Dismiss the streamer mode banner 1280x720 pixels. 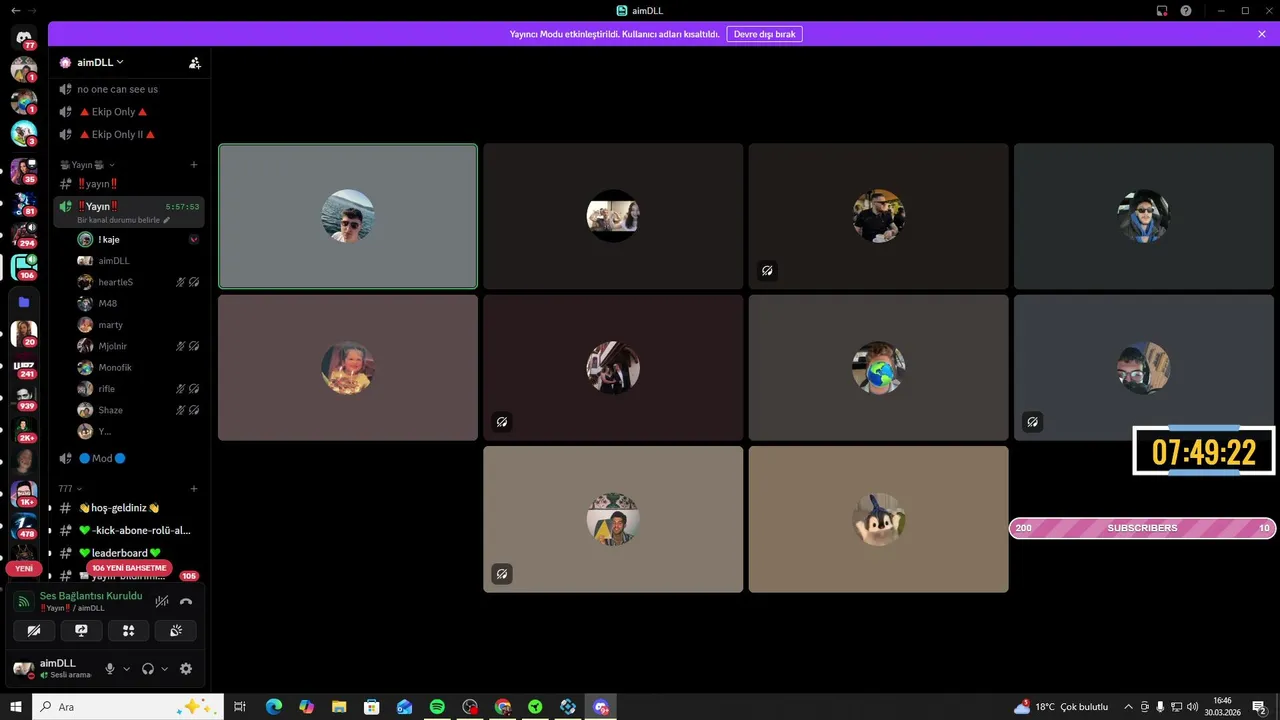[1262, 34]
